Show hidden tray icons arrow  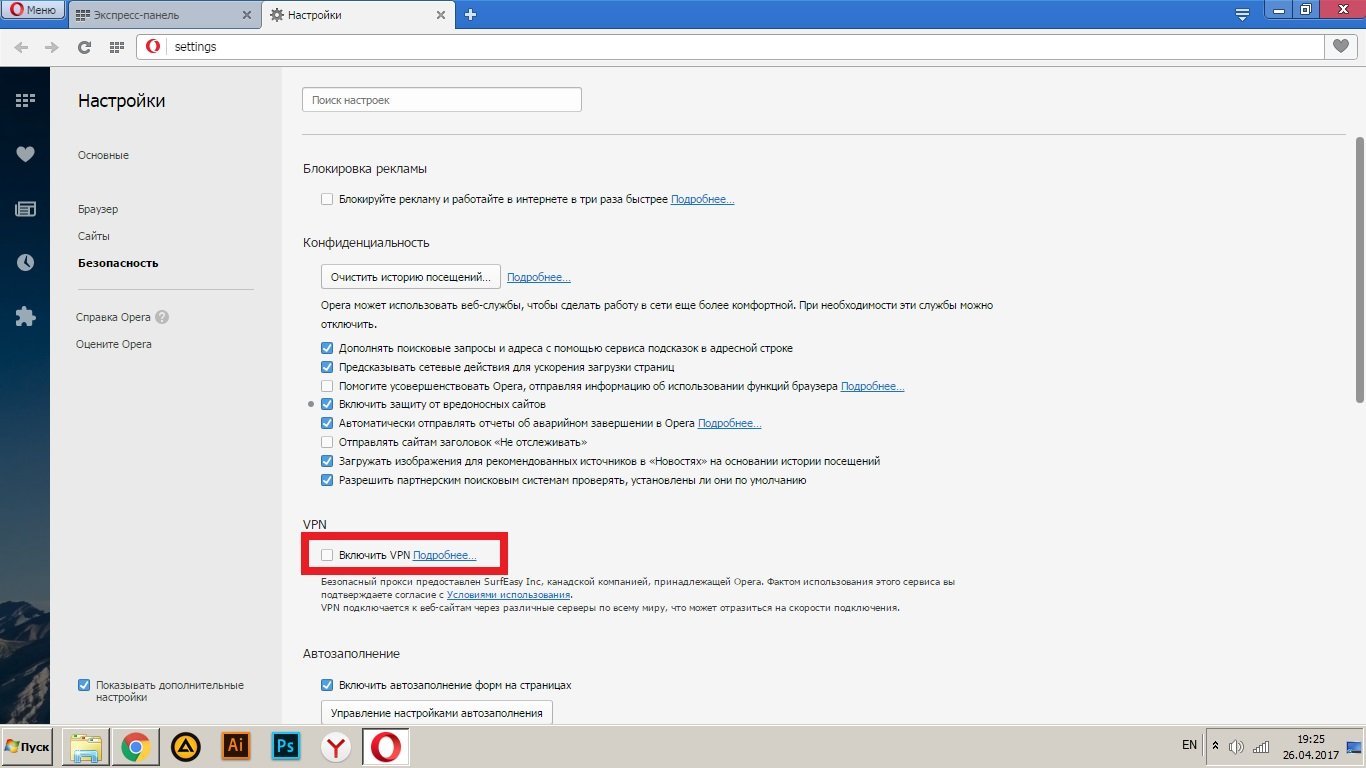coord(1216,746)
